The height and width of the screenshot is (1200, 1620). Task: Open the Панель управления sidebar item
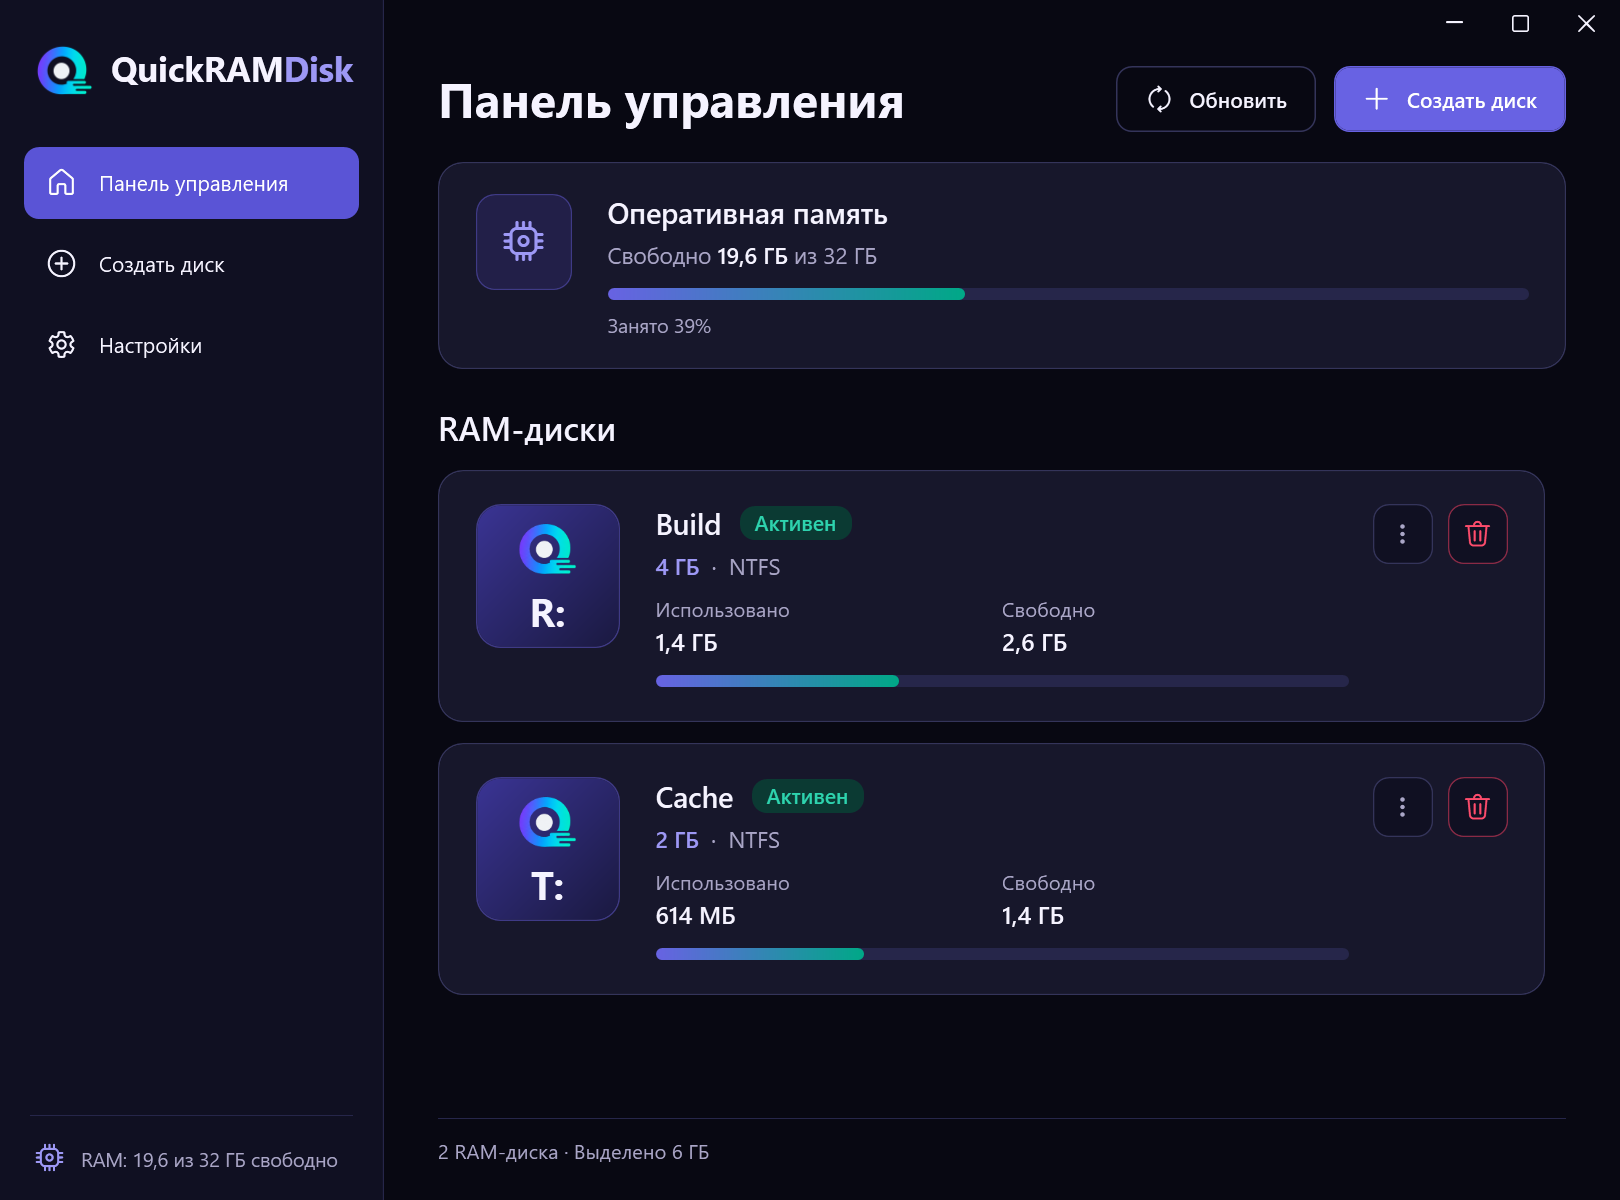coord(191,183)
